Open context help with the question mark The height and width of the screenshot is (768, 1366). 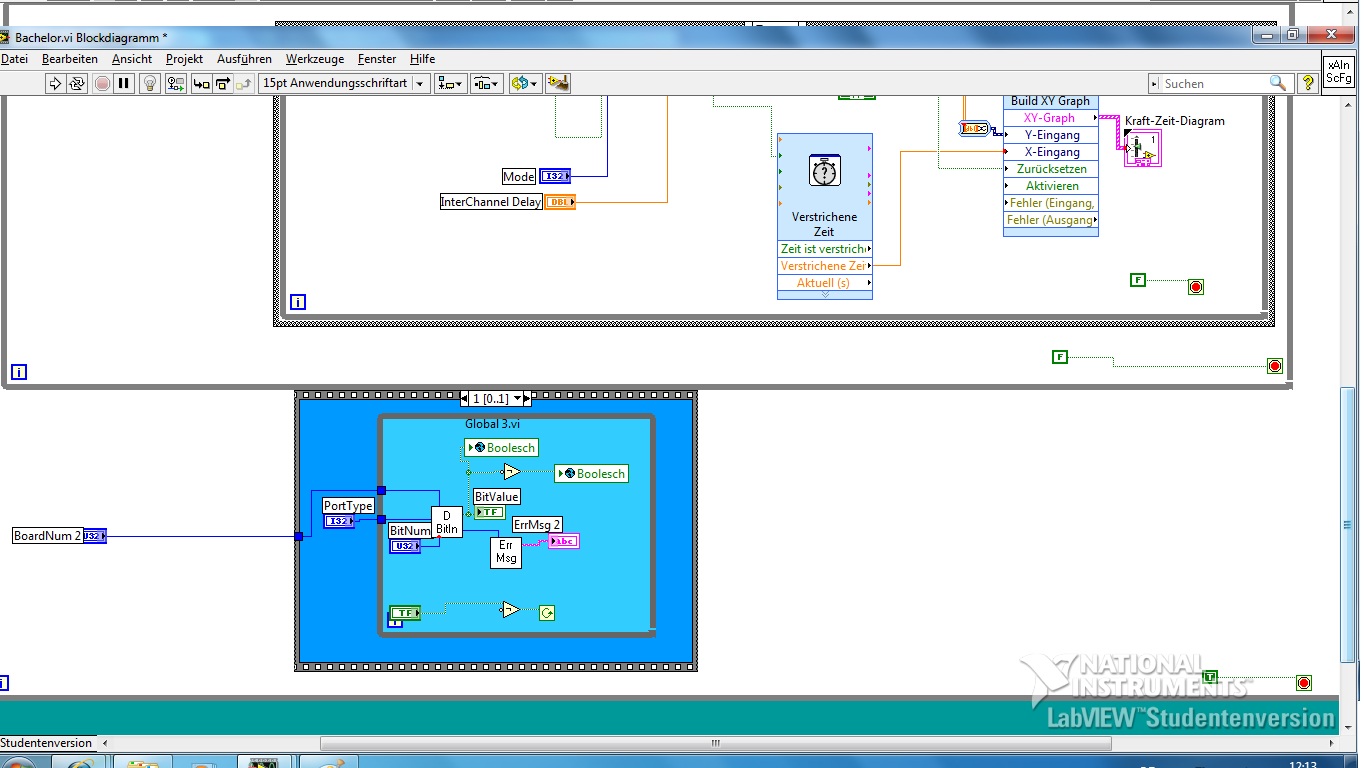(x=1307, y=83)
